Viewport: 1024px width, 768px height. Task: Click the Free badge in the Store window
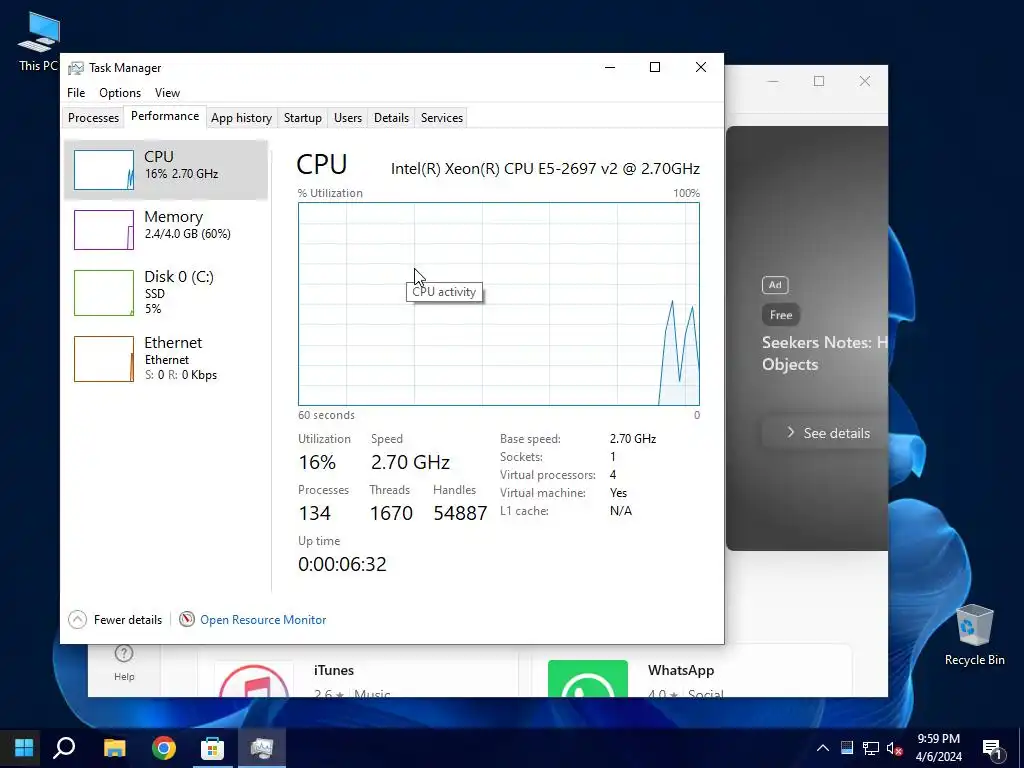point(780,315)
